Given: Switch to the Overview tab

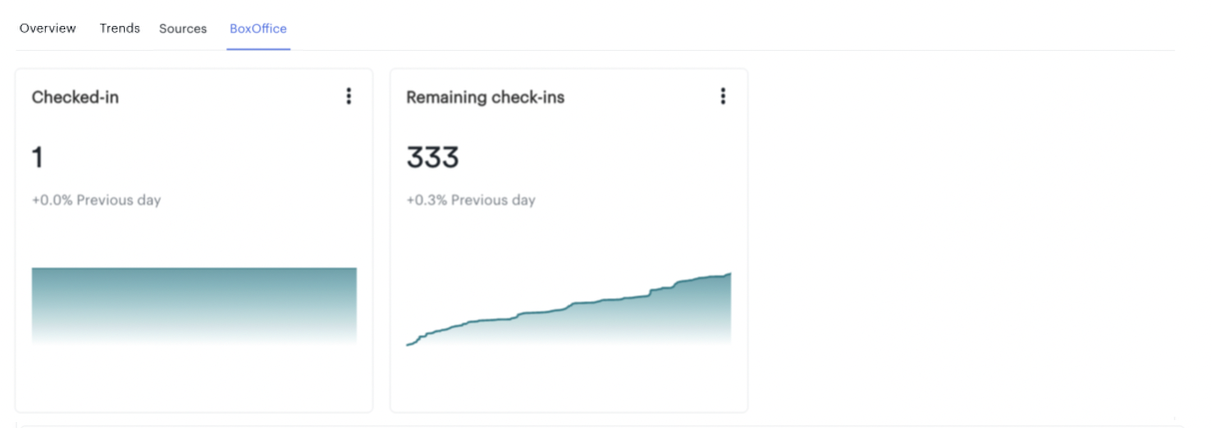Looking at the screenshot, I should coord(48,28).
